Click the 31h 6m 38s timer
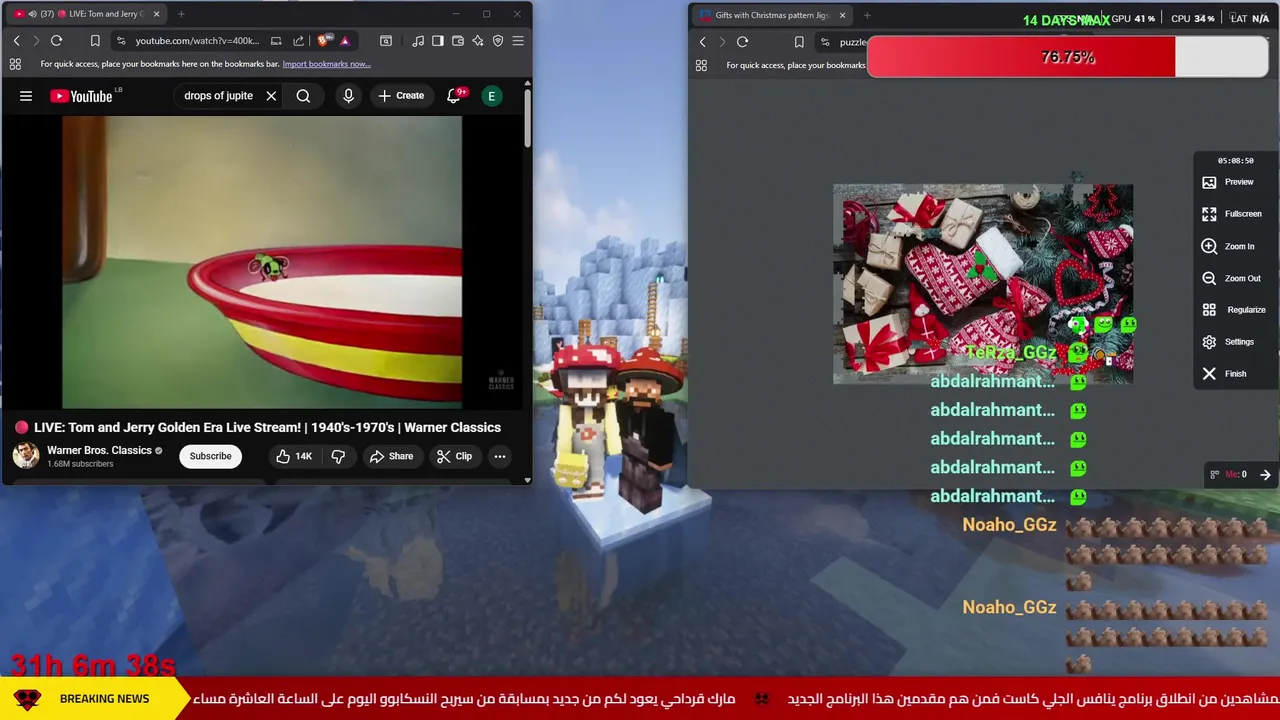 (x=93, y=664)
